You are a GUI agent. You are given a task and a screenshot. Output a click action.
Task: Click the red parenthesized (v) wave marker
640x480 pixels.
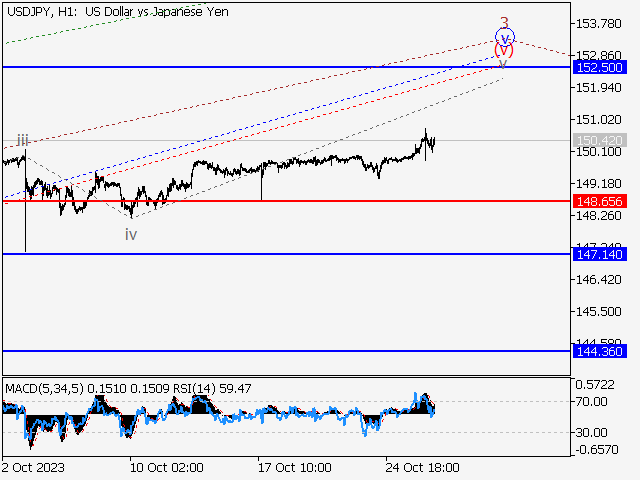click(504, 51)
